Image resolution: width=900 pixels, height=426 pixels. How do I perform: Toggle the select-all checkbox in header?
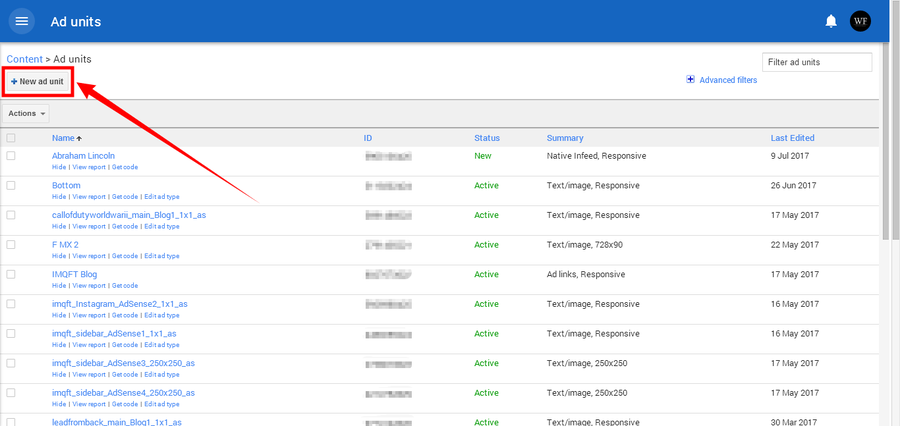(x=11, y=138)
